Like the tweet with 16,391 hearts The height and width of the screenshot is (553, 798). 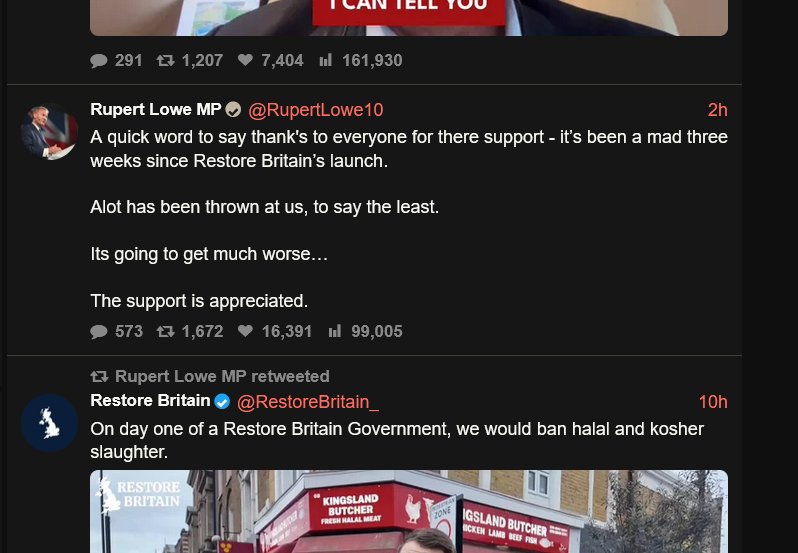click(245, 331)
